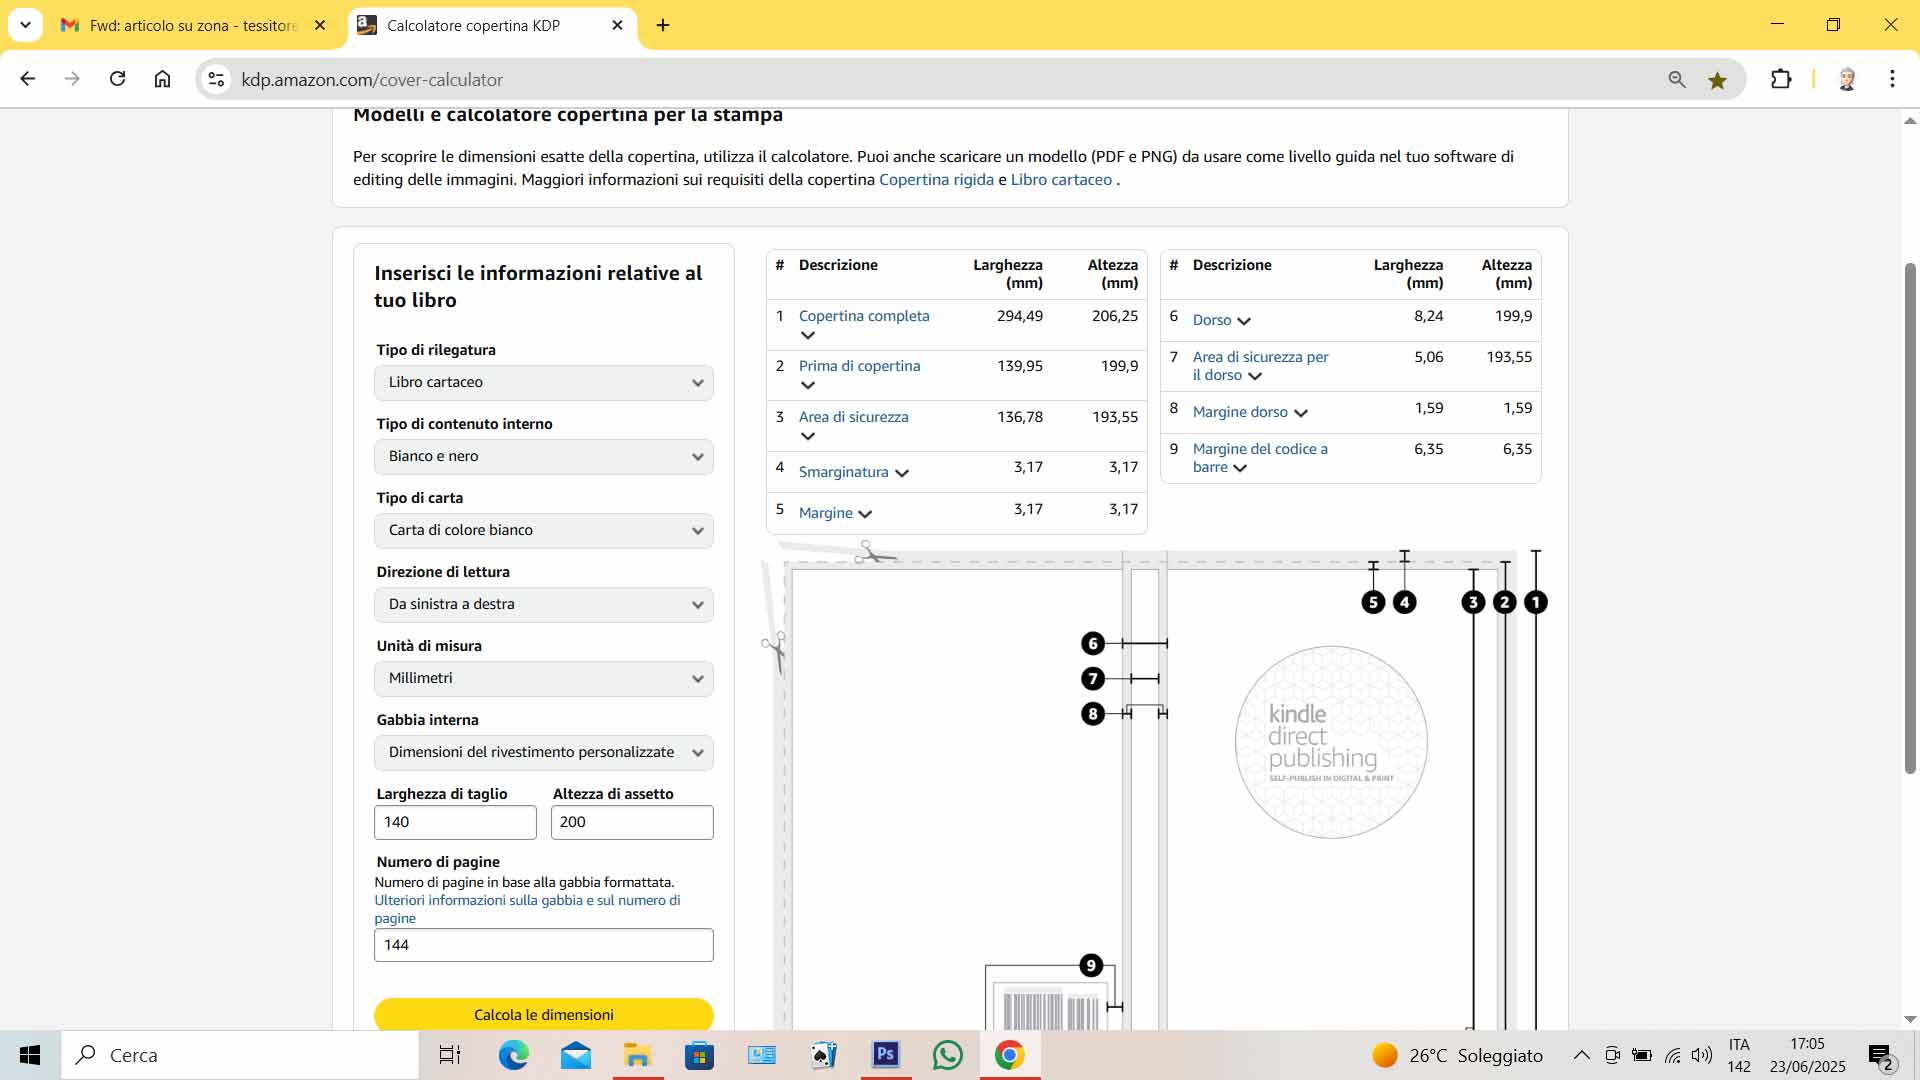Open the Chrome three-dot menu
1920x1080 pixels.
click(1892, 79)
